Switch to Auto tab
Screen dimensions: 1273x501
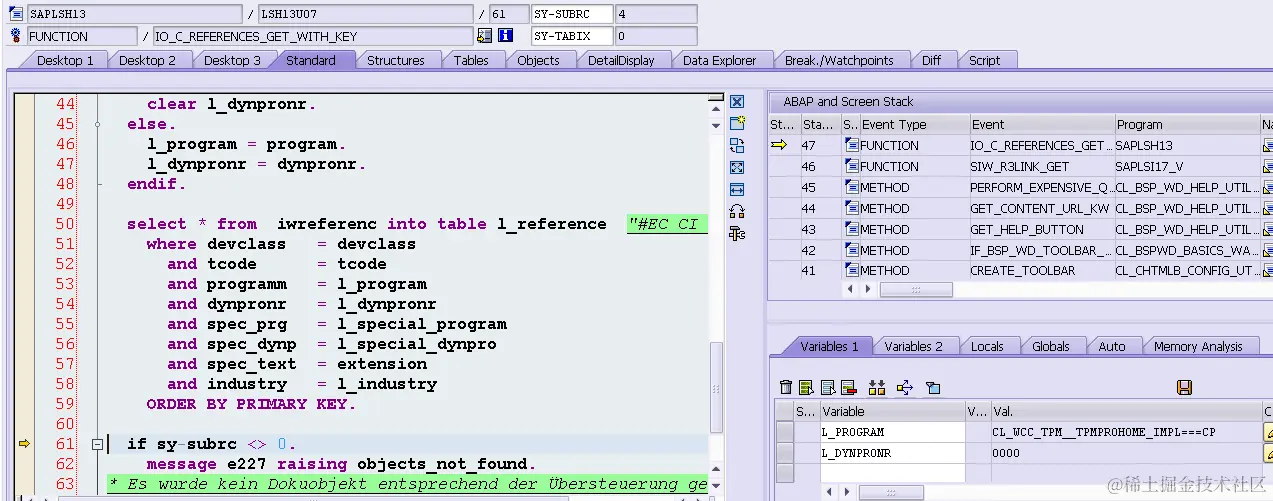1112,346
